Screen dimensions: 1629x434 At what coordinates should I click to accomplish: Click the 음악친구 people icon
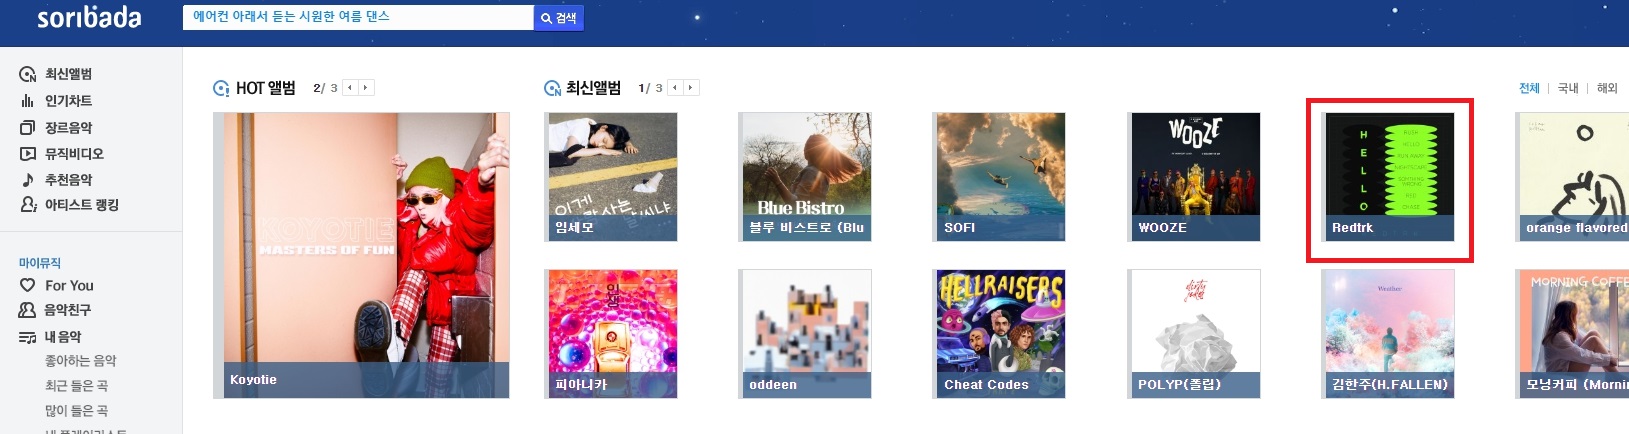[28, 310]
